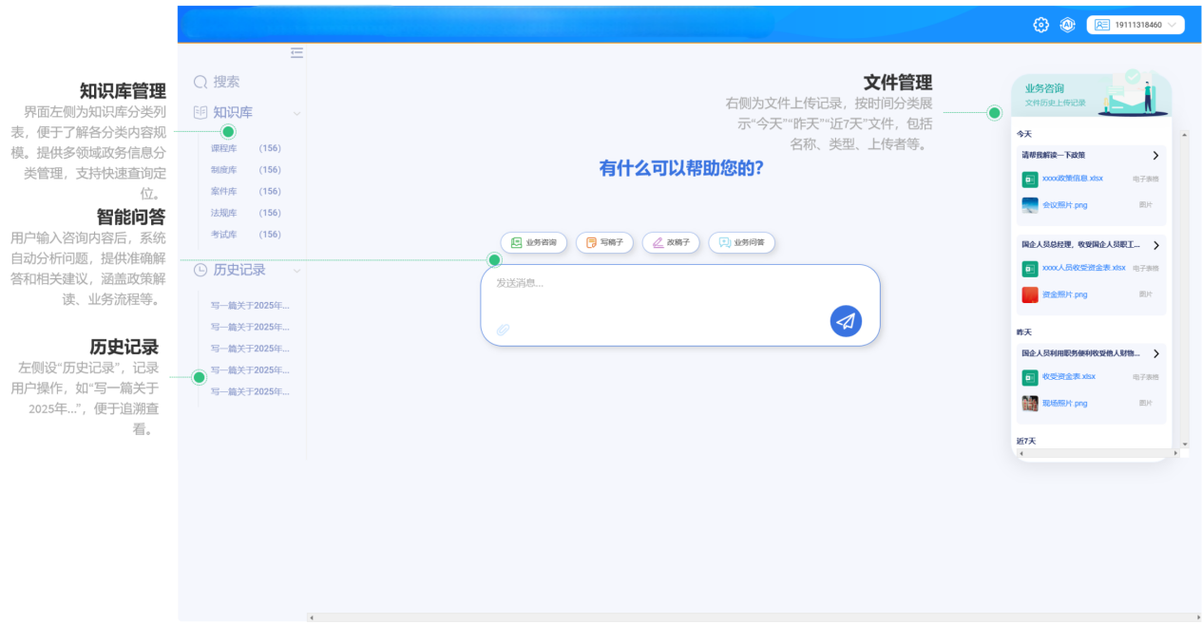Click the 知识库 book icon

200,113
